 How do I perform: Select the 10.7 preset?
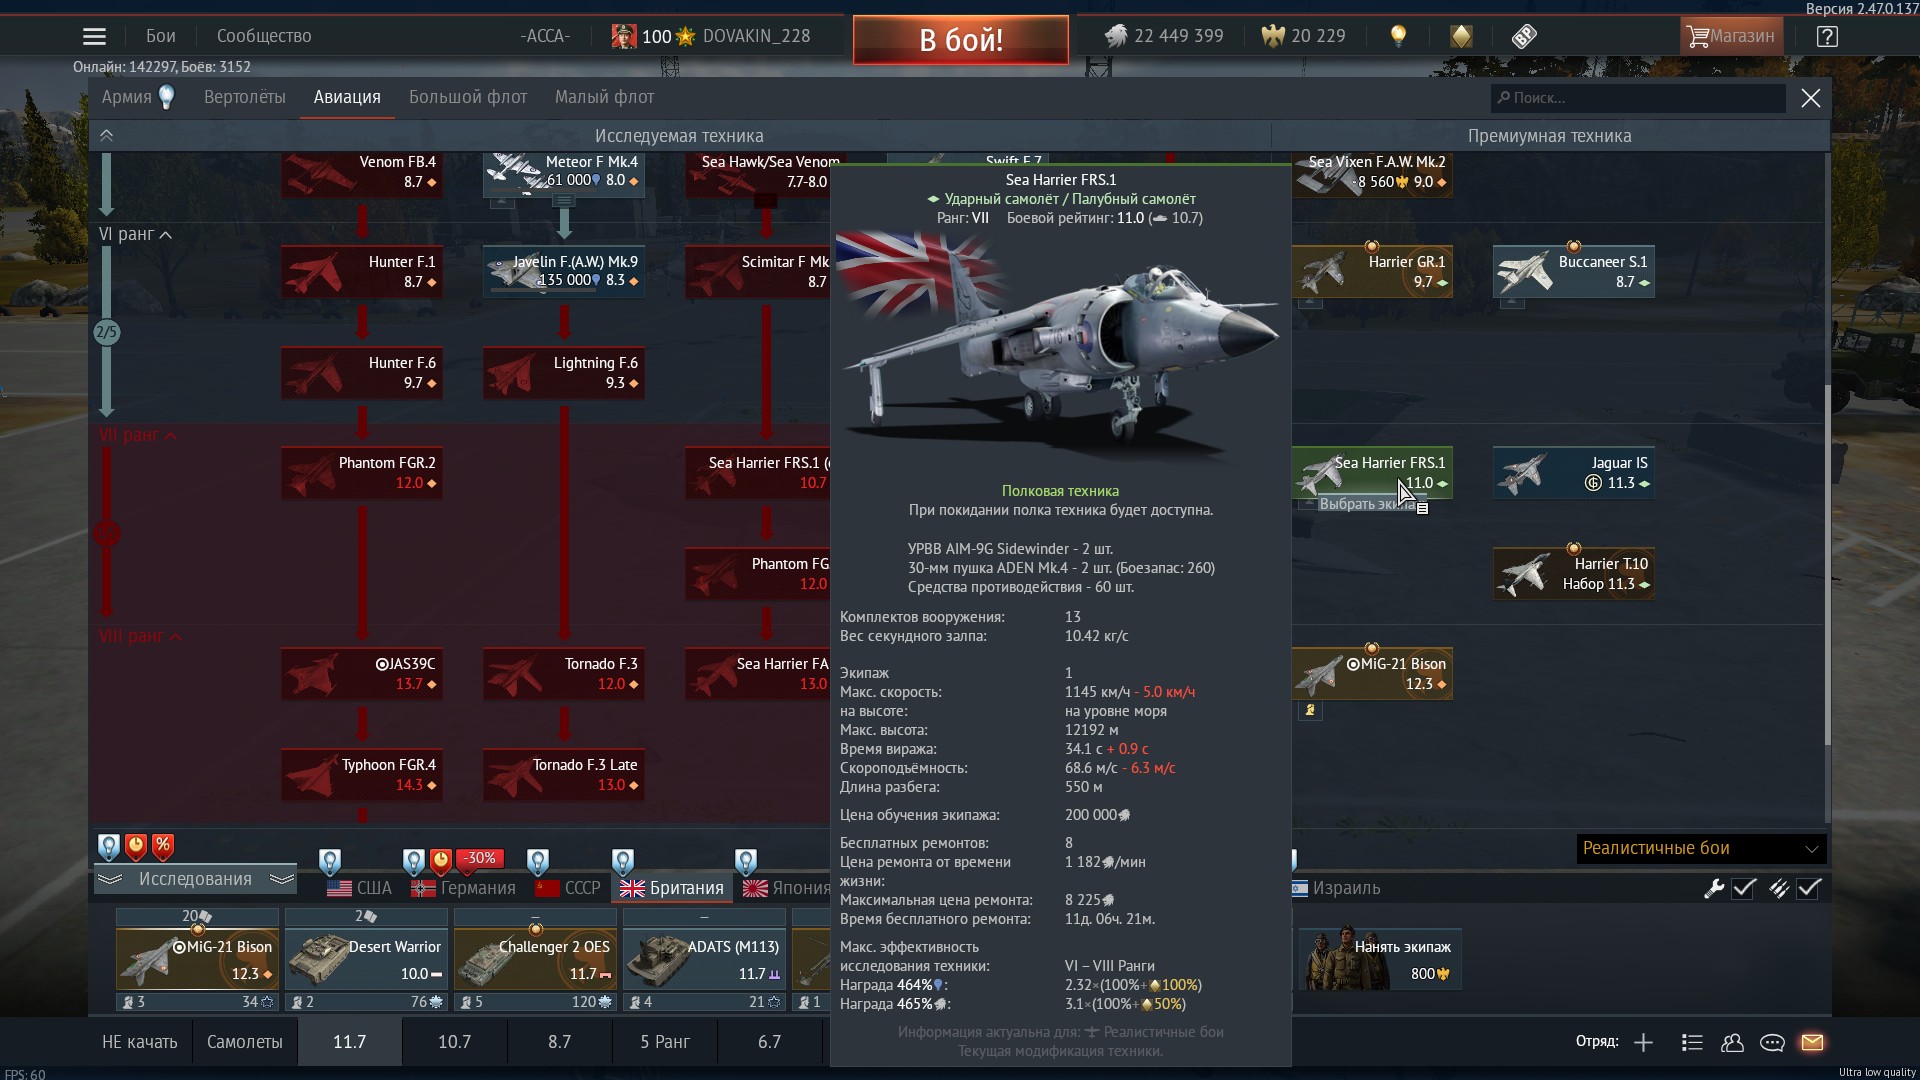point(454,1042)
